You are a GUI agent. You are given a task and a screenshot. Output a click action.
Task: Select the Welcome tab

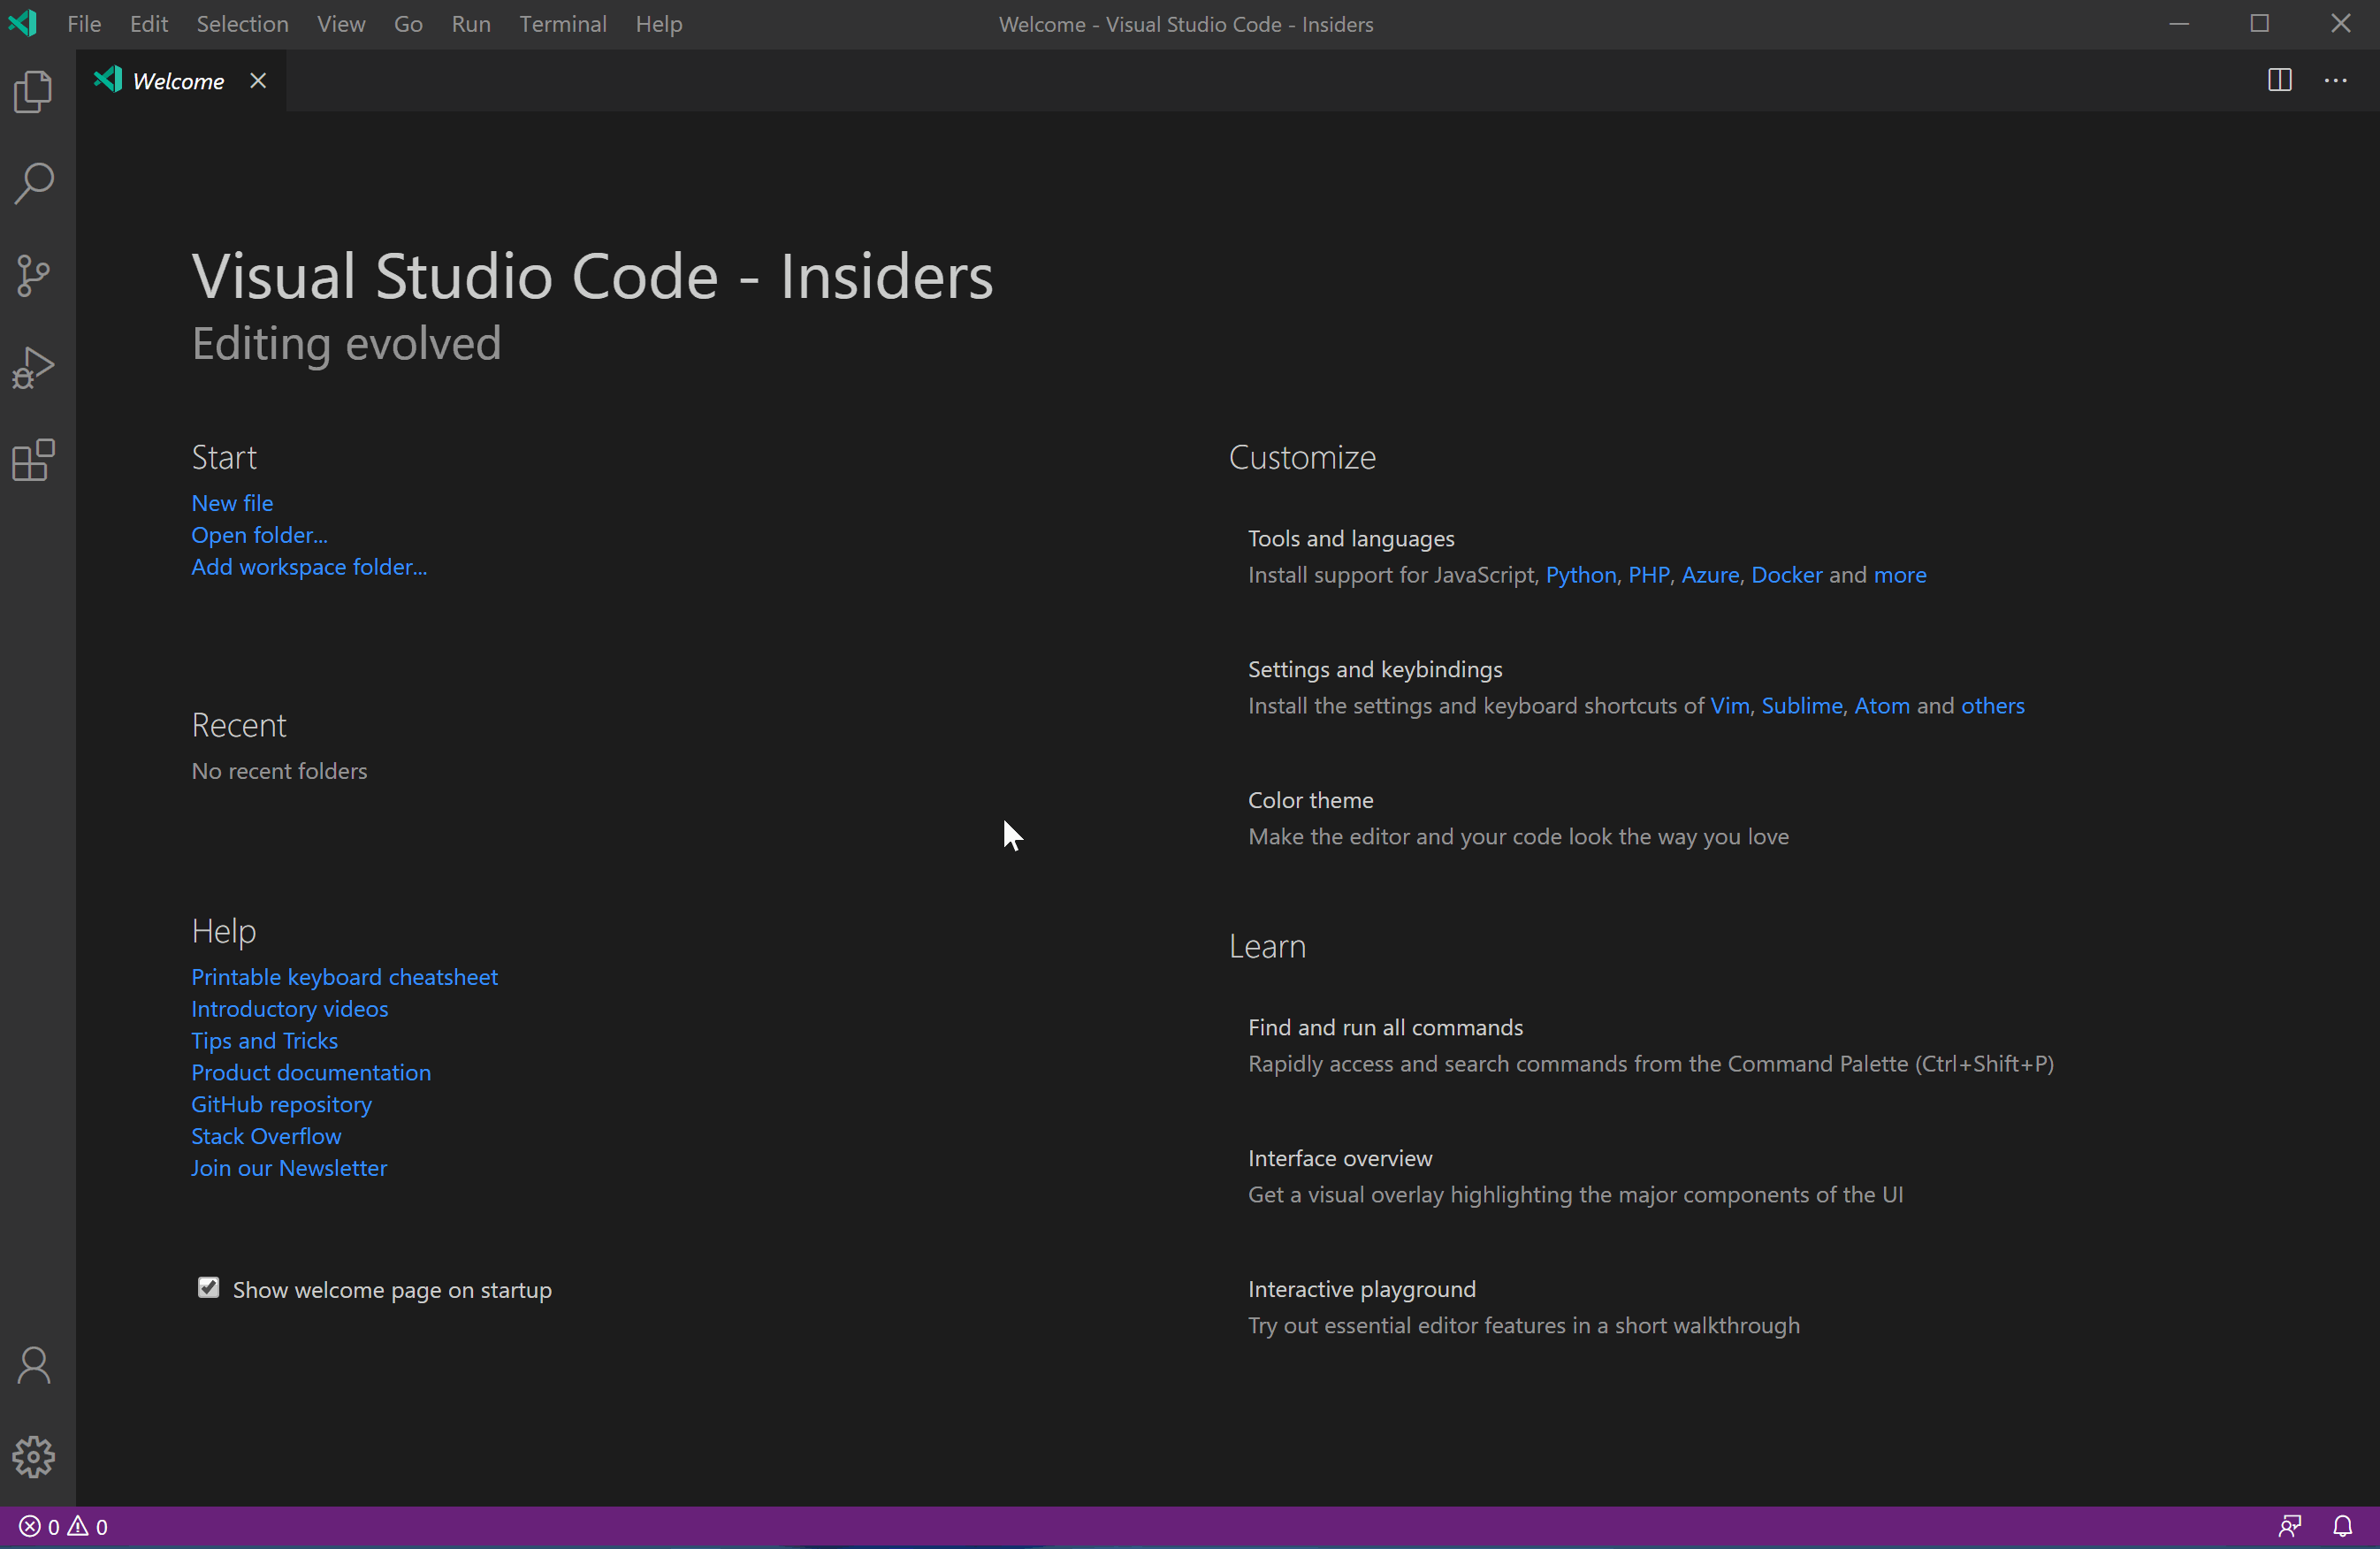pos(177,81)
